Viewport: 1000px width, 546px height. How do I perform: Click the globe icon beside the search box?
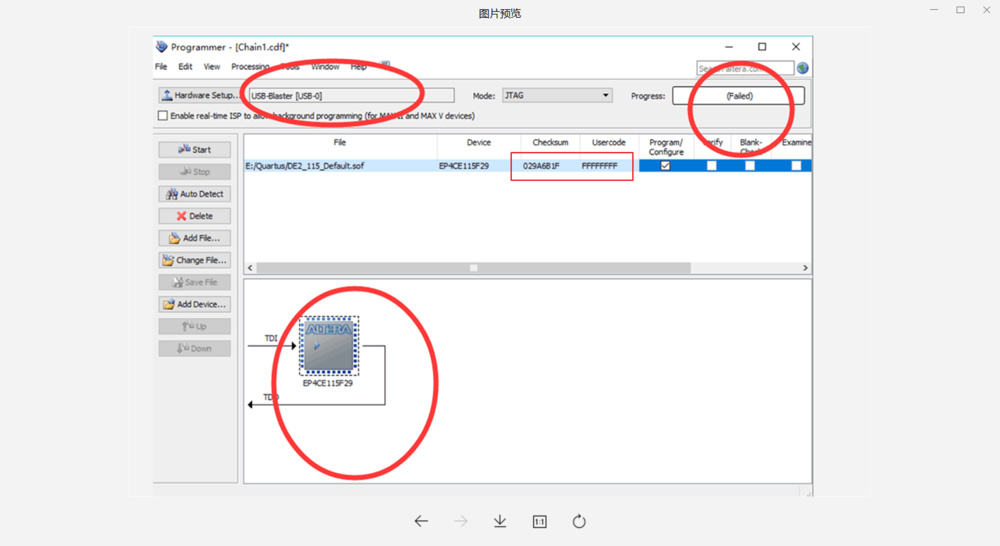[803, 68]
